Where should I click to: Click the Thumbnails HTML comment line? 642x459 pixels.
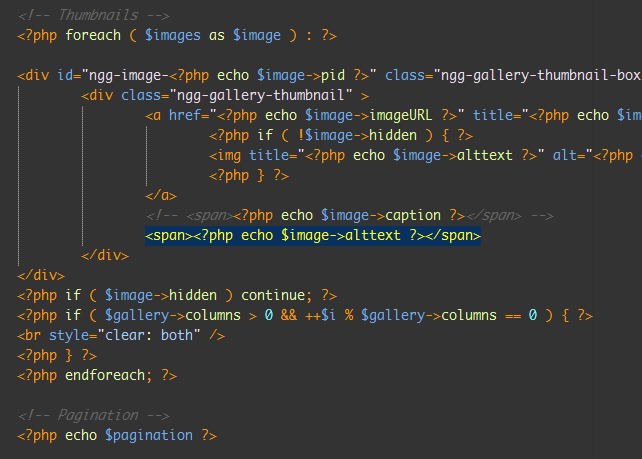[x=93, y=15]
